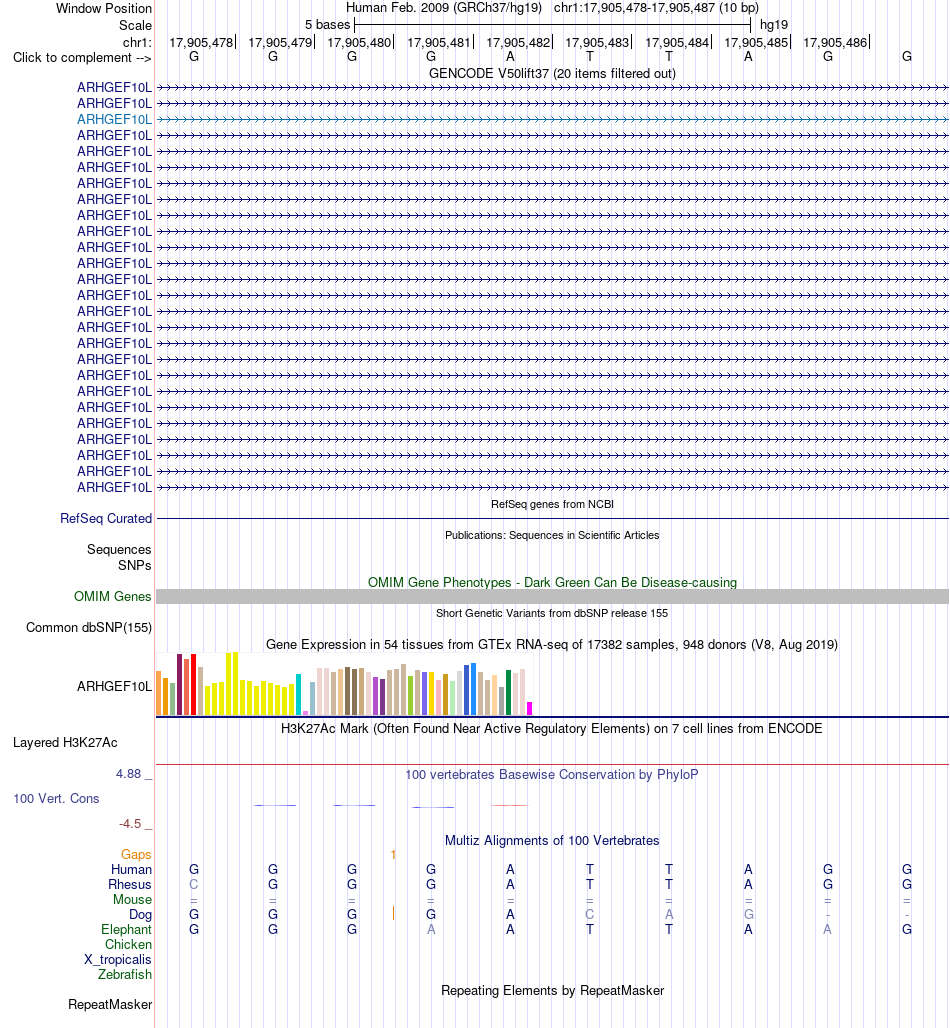Open "Publications: Sequences in Scientific Articles" track title
This screenshot has height=1028, width=950.
click(x=552, y=535)
